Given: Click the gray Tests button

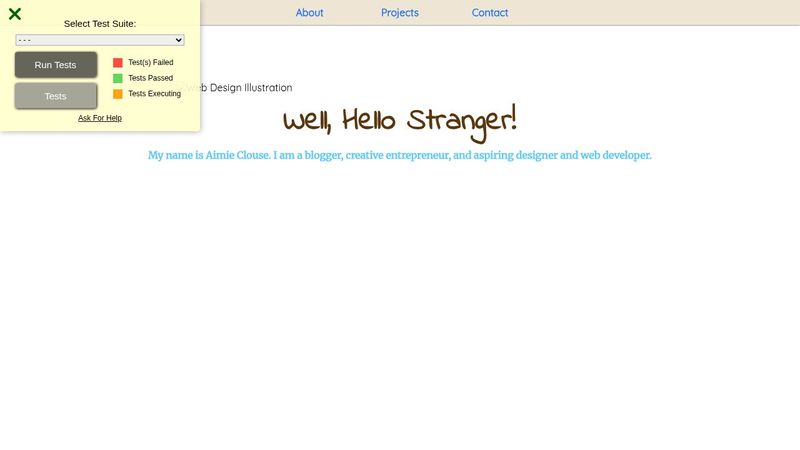Looking at the screenshot, I should click(56, 96).
